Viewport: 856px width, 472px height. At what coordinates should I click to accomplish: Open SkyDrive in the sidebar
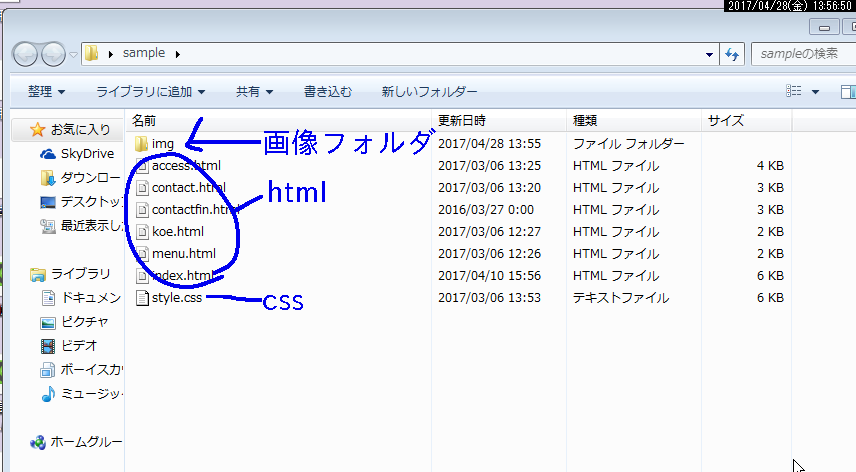point(77,154)
